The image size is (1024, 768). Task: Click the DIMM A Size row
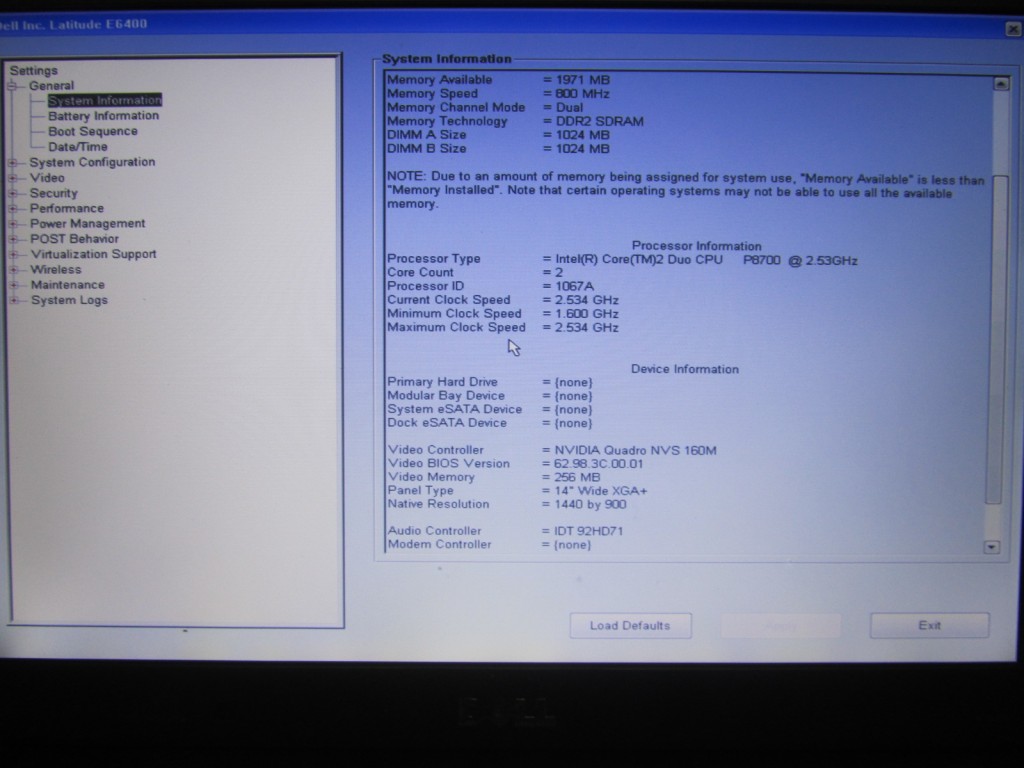click(498, 135)
